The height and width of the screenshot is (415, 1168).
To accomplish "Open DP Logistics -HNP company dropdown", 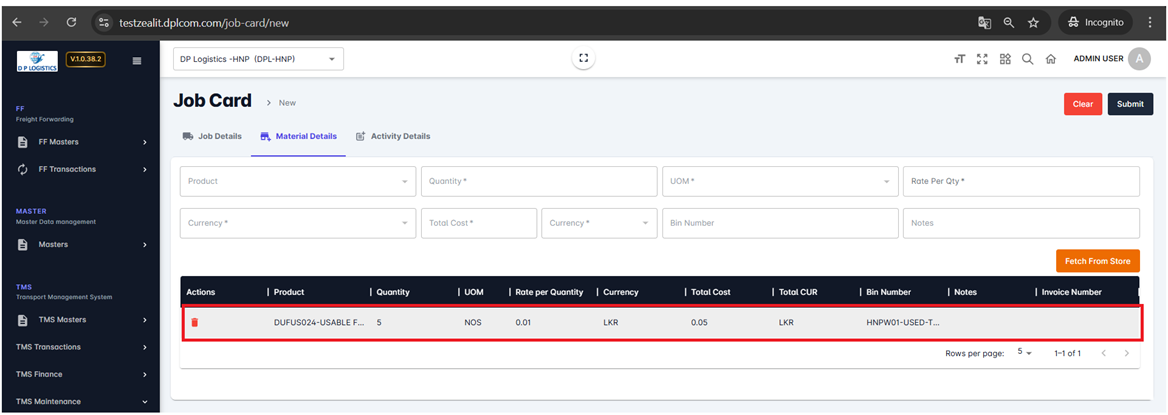I will [258, 59].
